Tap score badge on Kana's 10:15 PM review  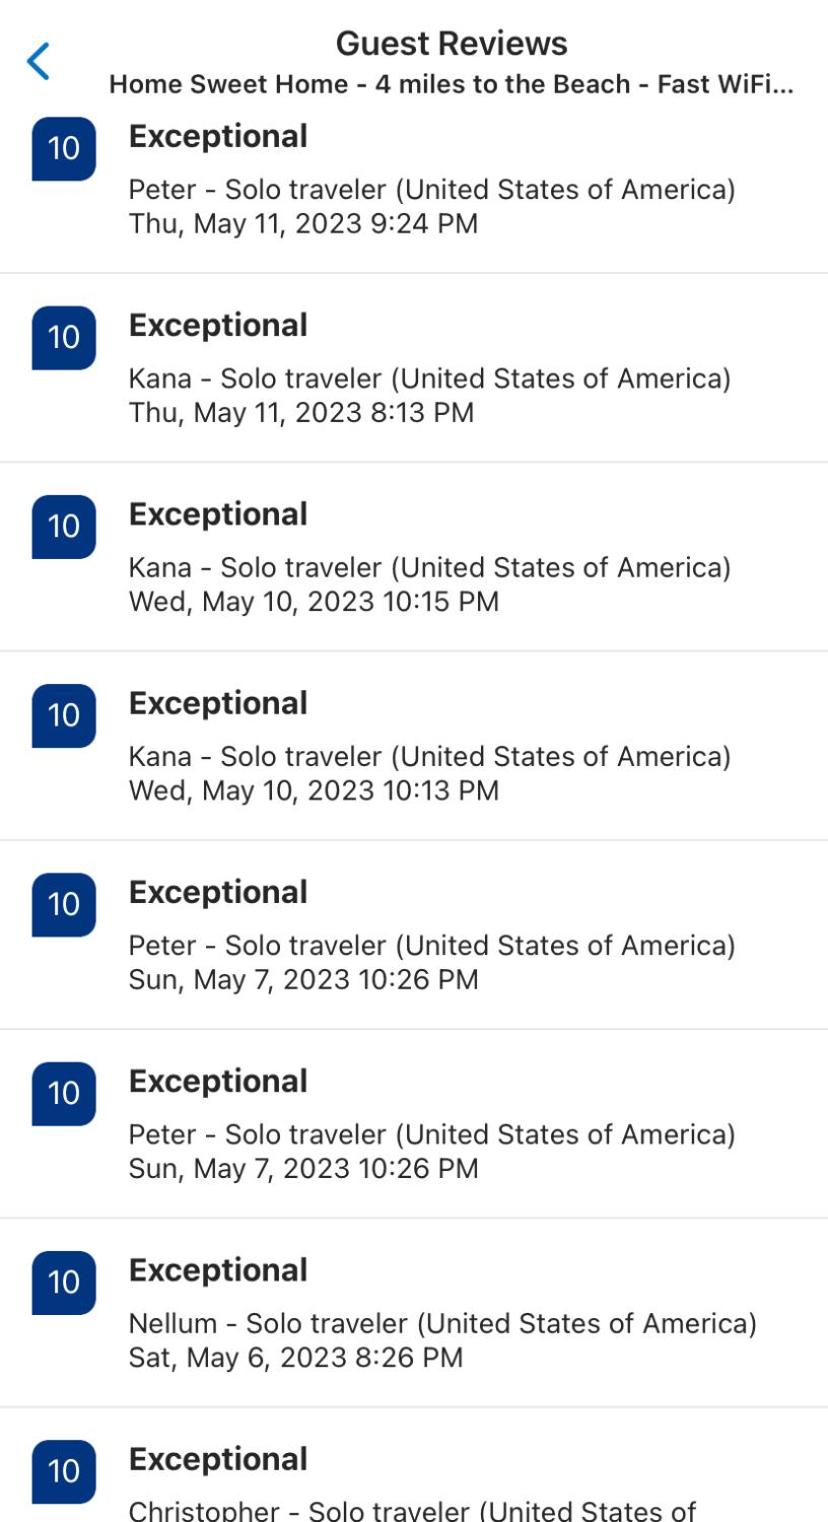click(x=64, y=527)
